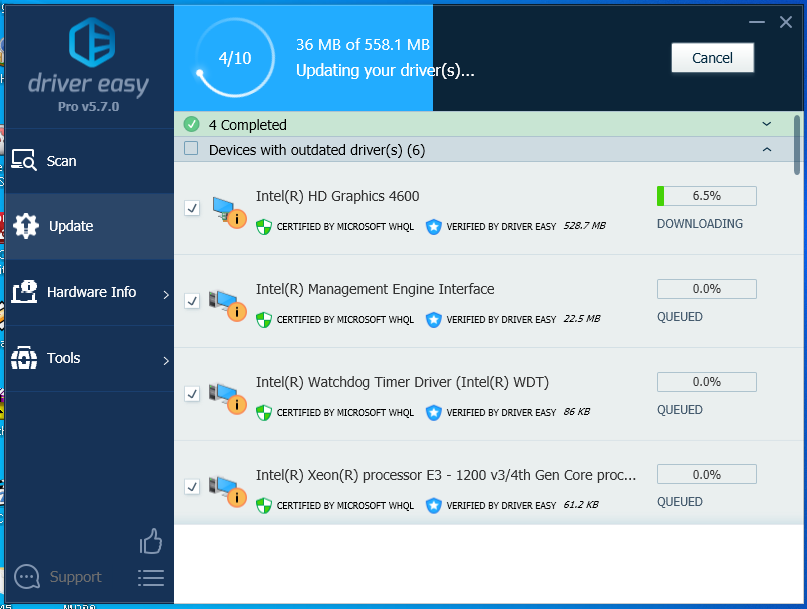Open the Update section
The height and width of the screenshot is (609, 807).
click(90, 226)
